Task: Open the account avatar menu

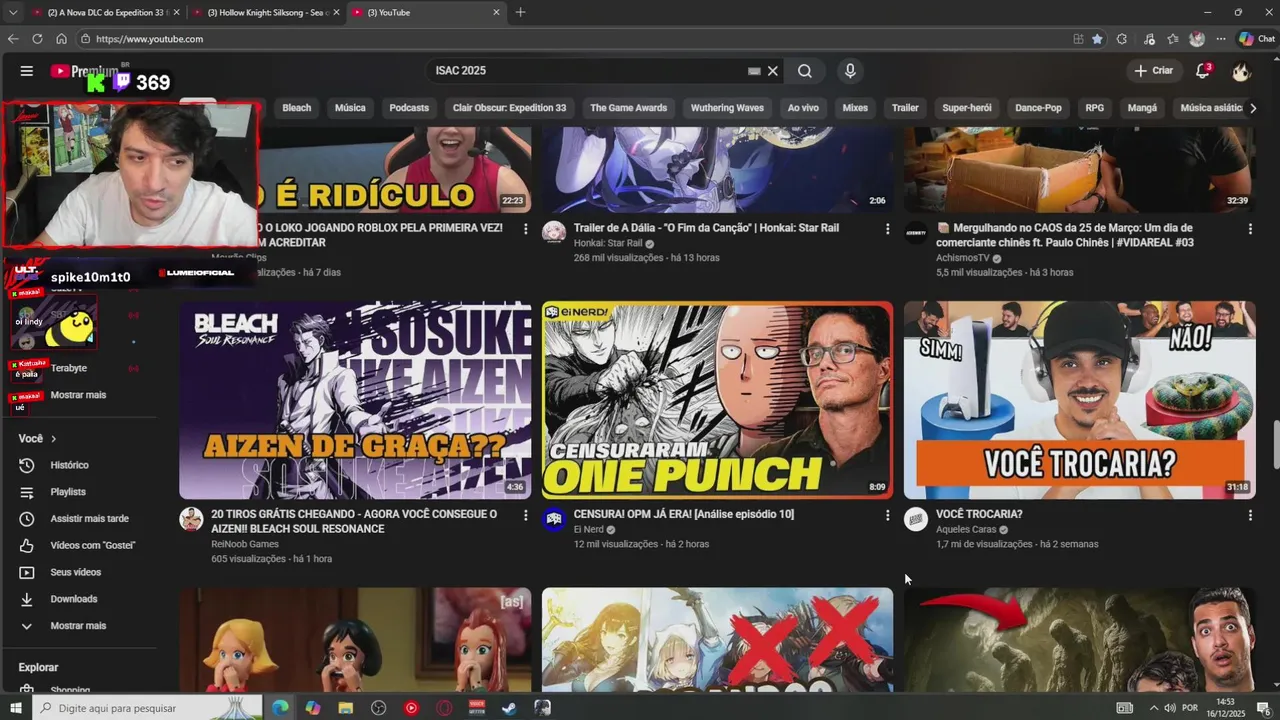Action: coord(1241,71)
